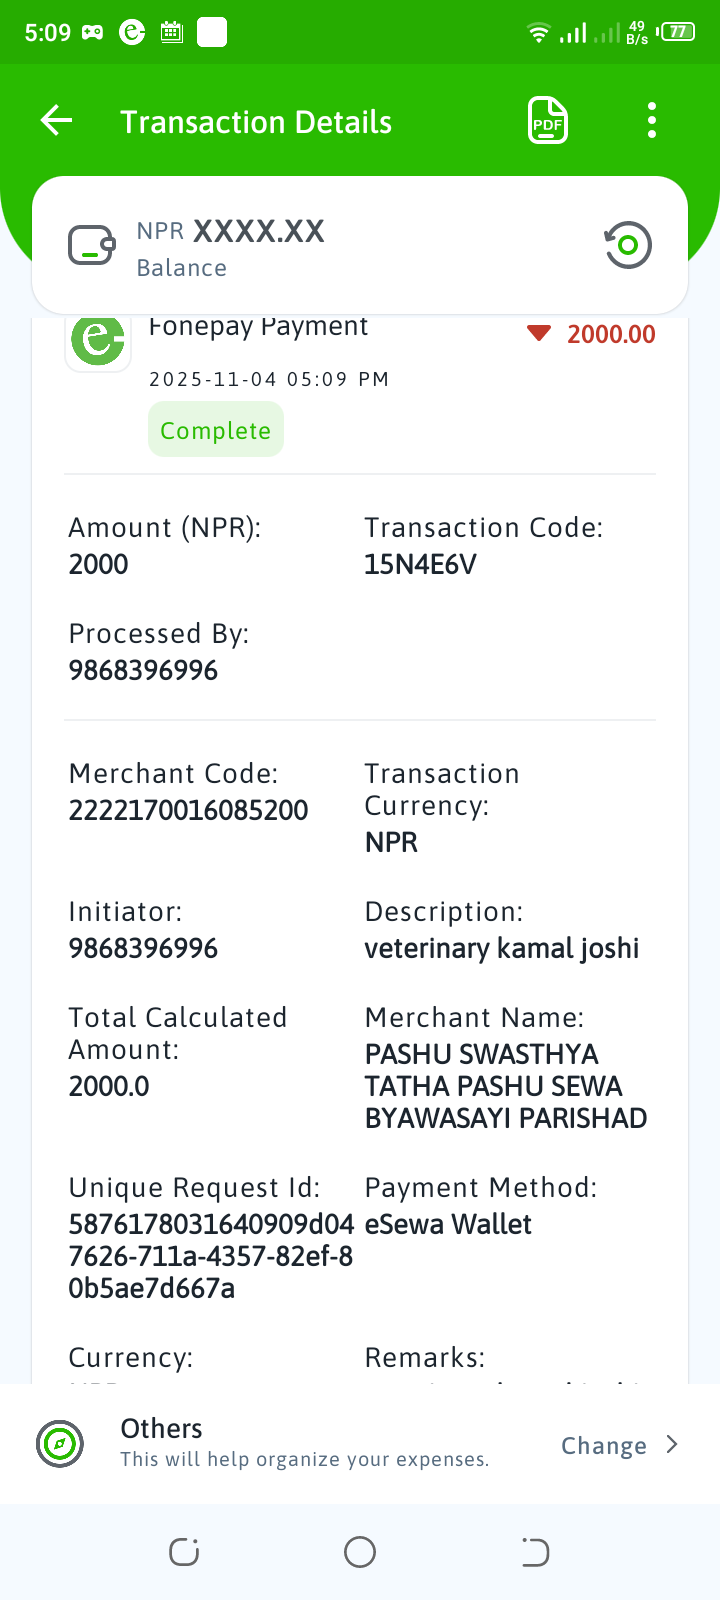Change the expense category
This screenshot has width=720, height=1600.
point(604,1446)
